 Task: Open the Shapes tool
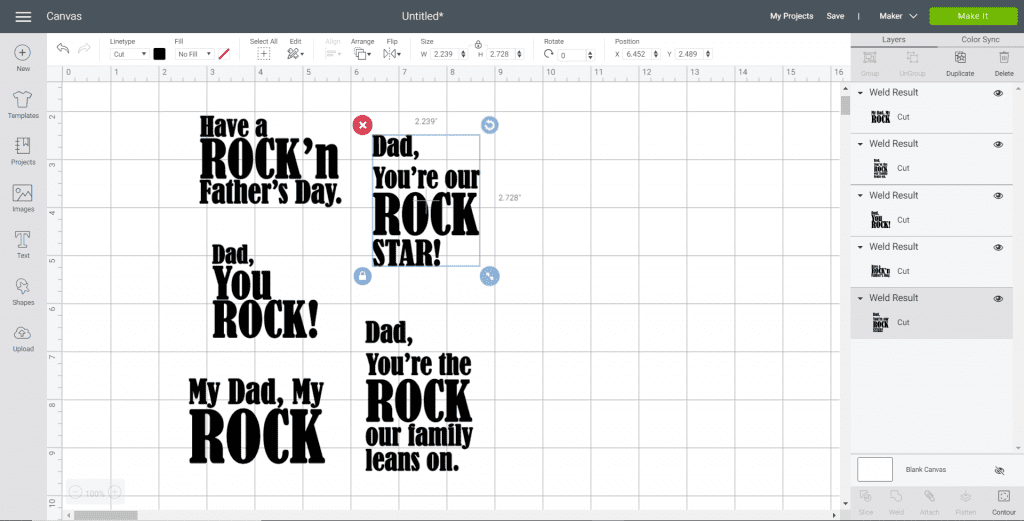coord(23,291)
